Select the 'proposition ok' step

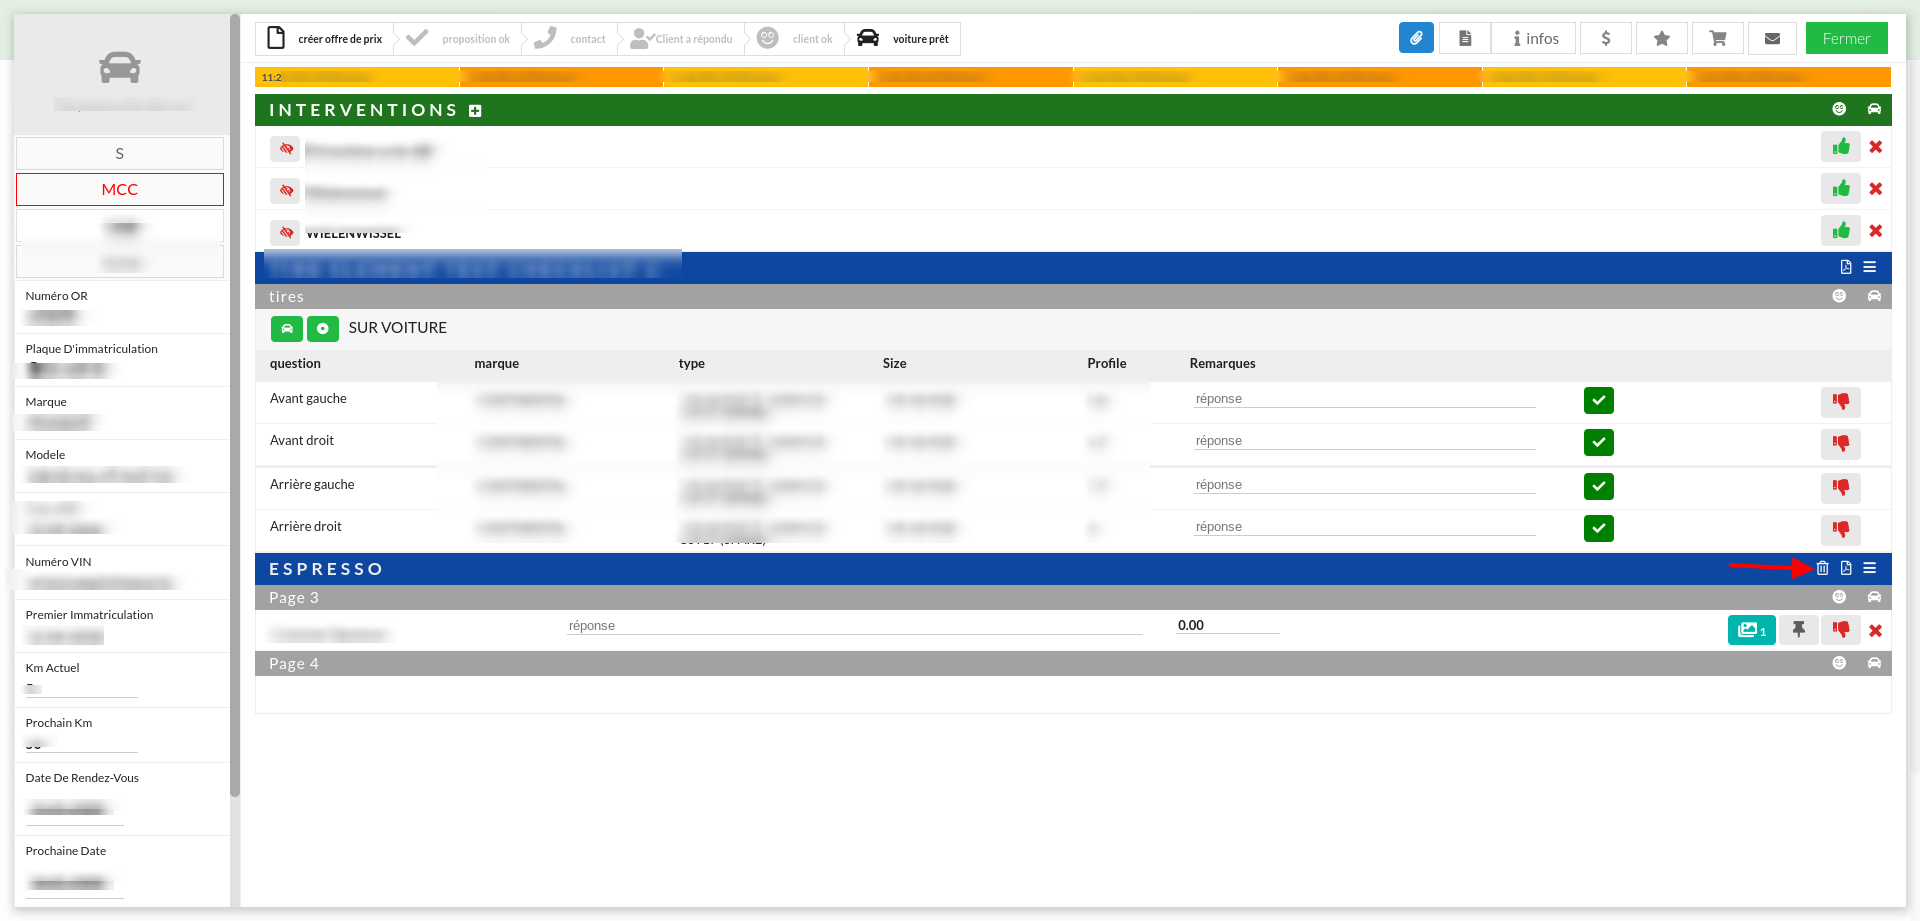click(460, 39)
